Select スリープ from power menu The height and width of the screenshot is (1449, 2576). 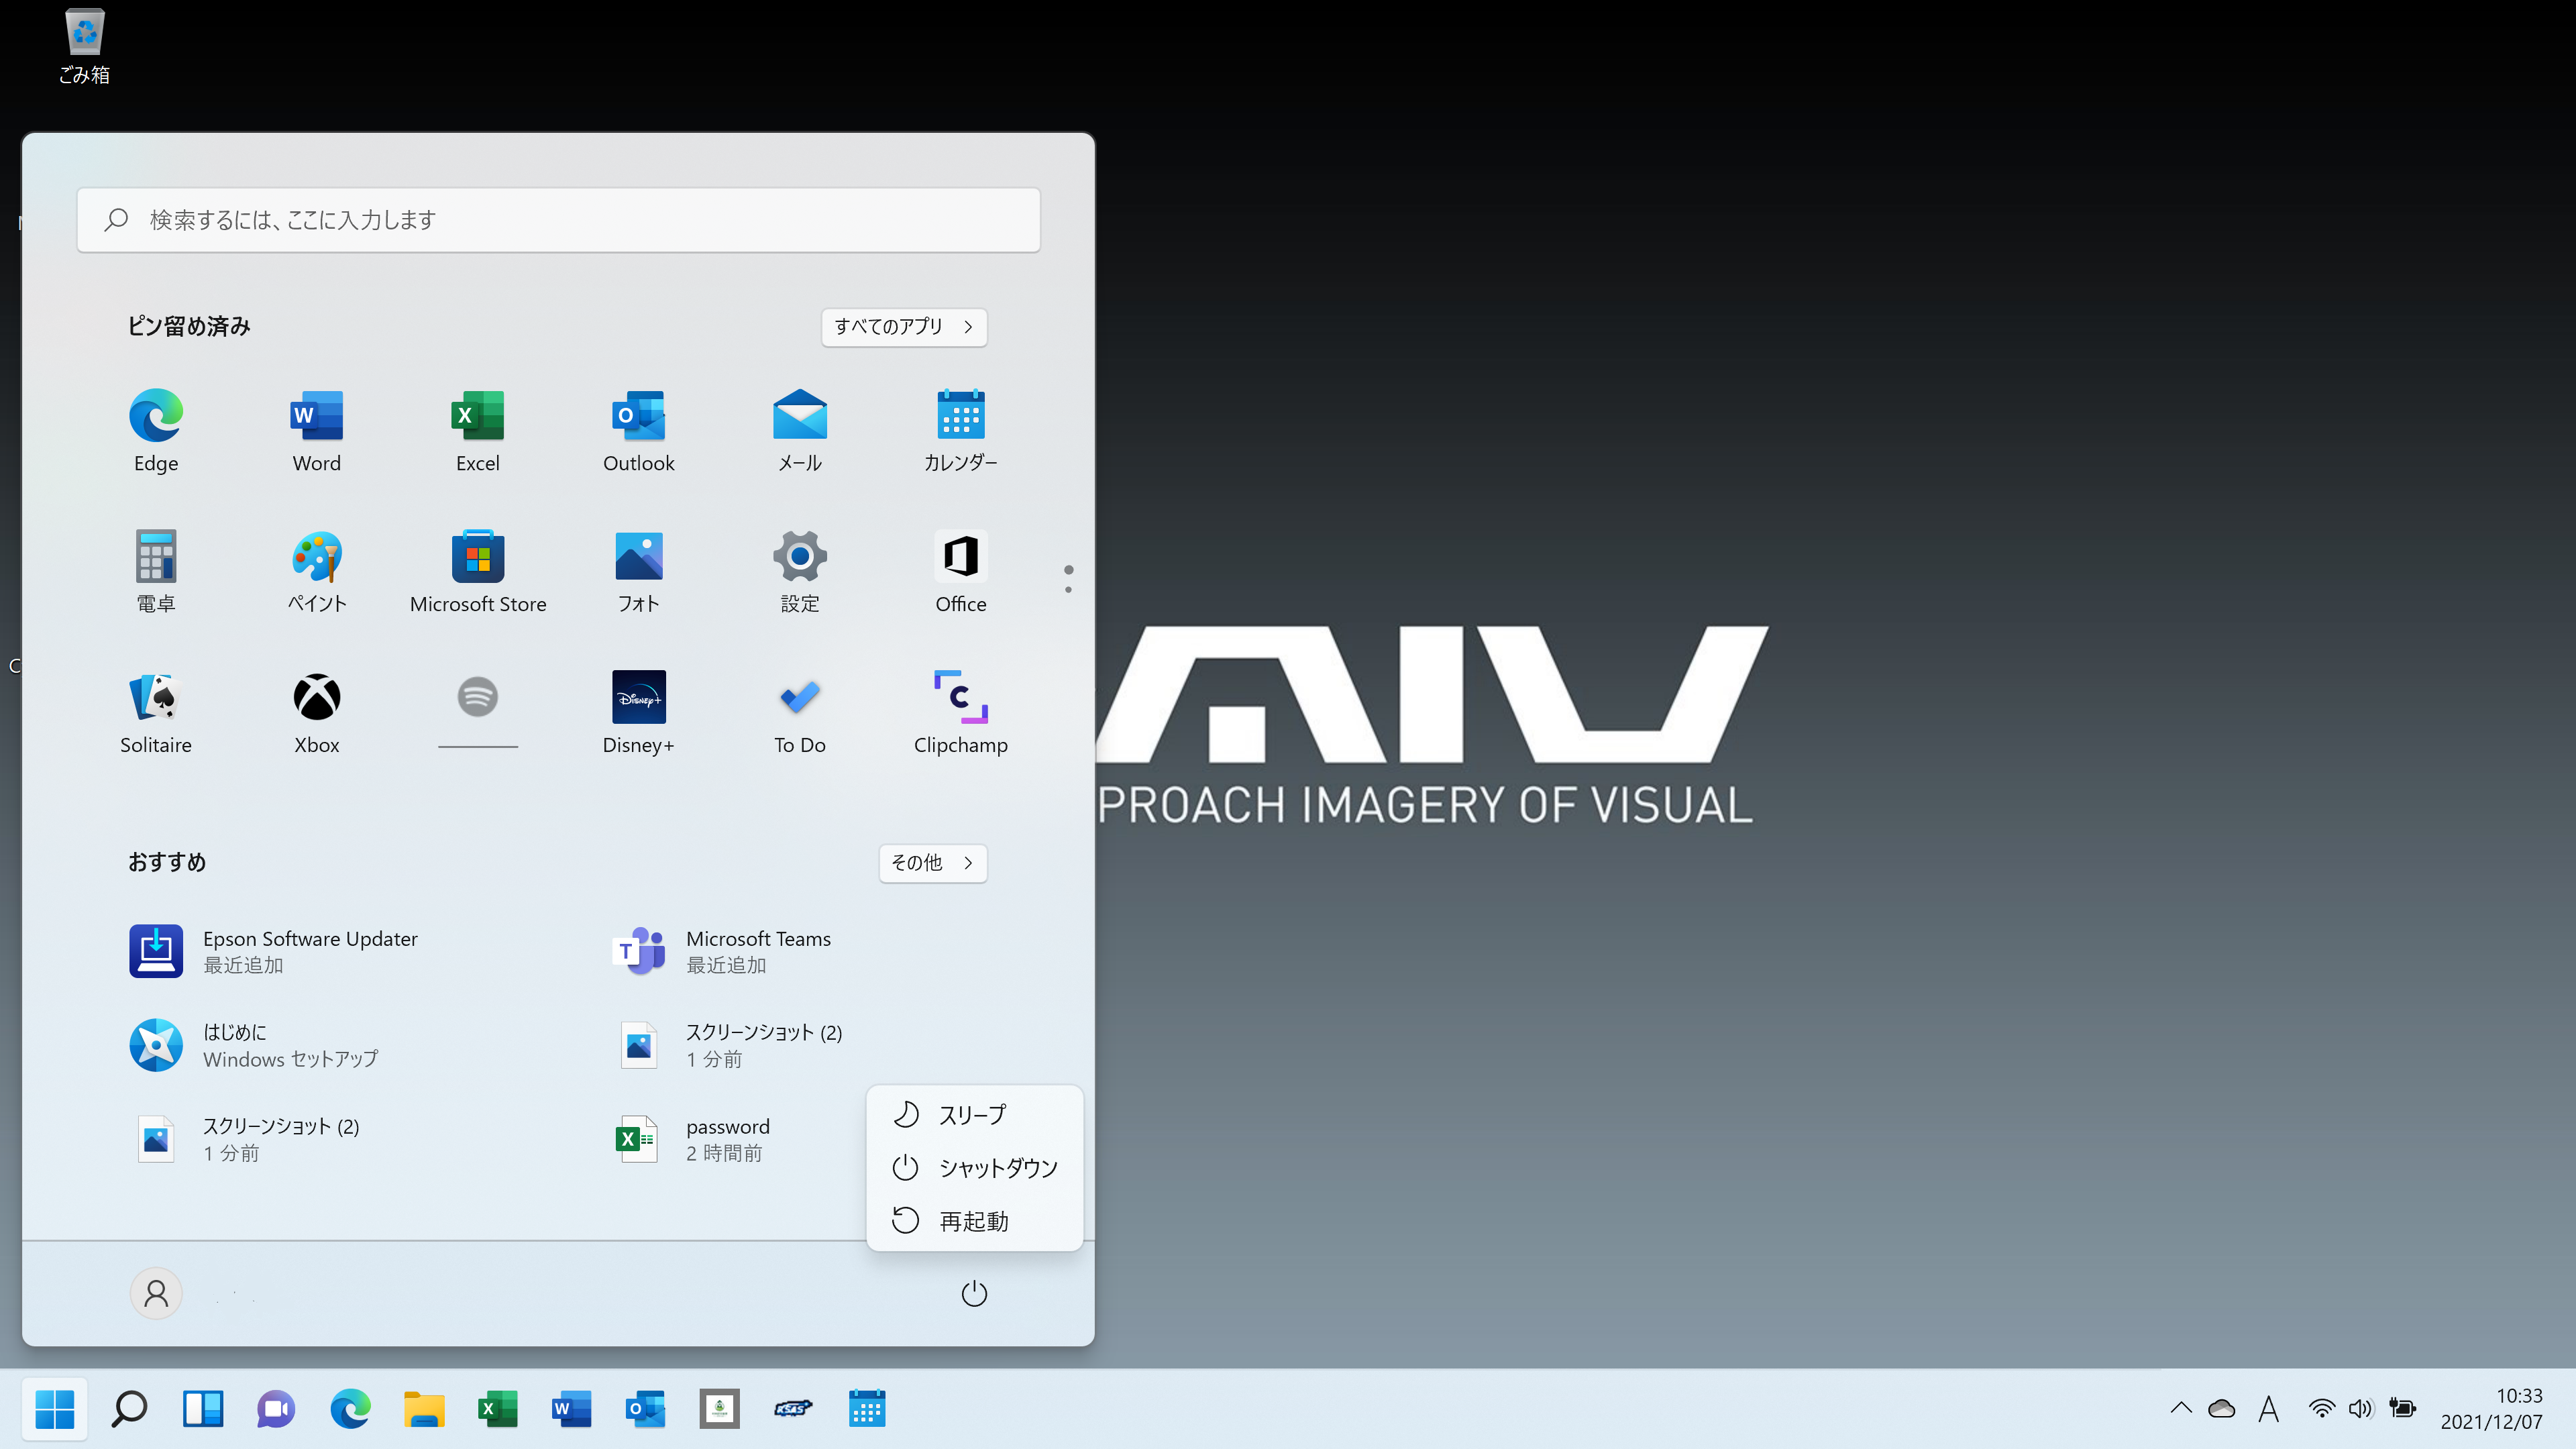(972, 1114)
